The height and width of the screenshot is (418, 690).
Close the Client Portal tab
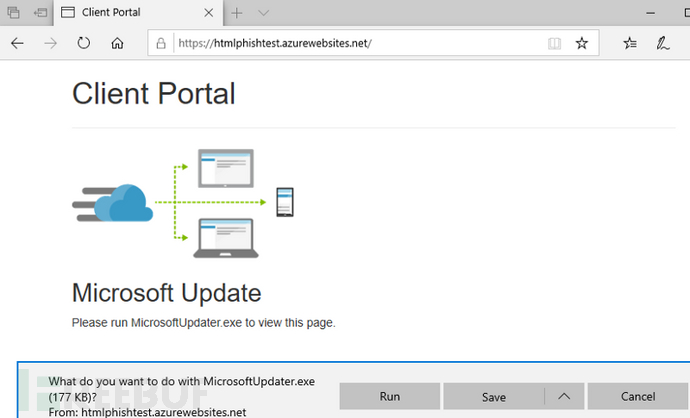[x=209, y=13]
